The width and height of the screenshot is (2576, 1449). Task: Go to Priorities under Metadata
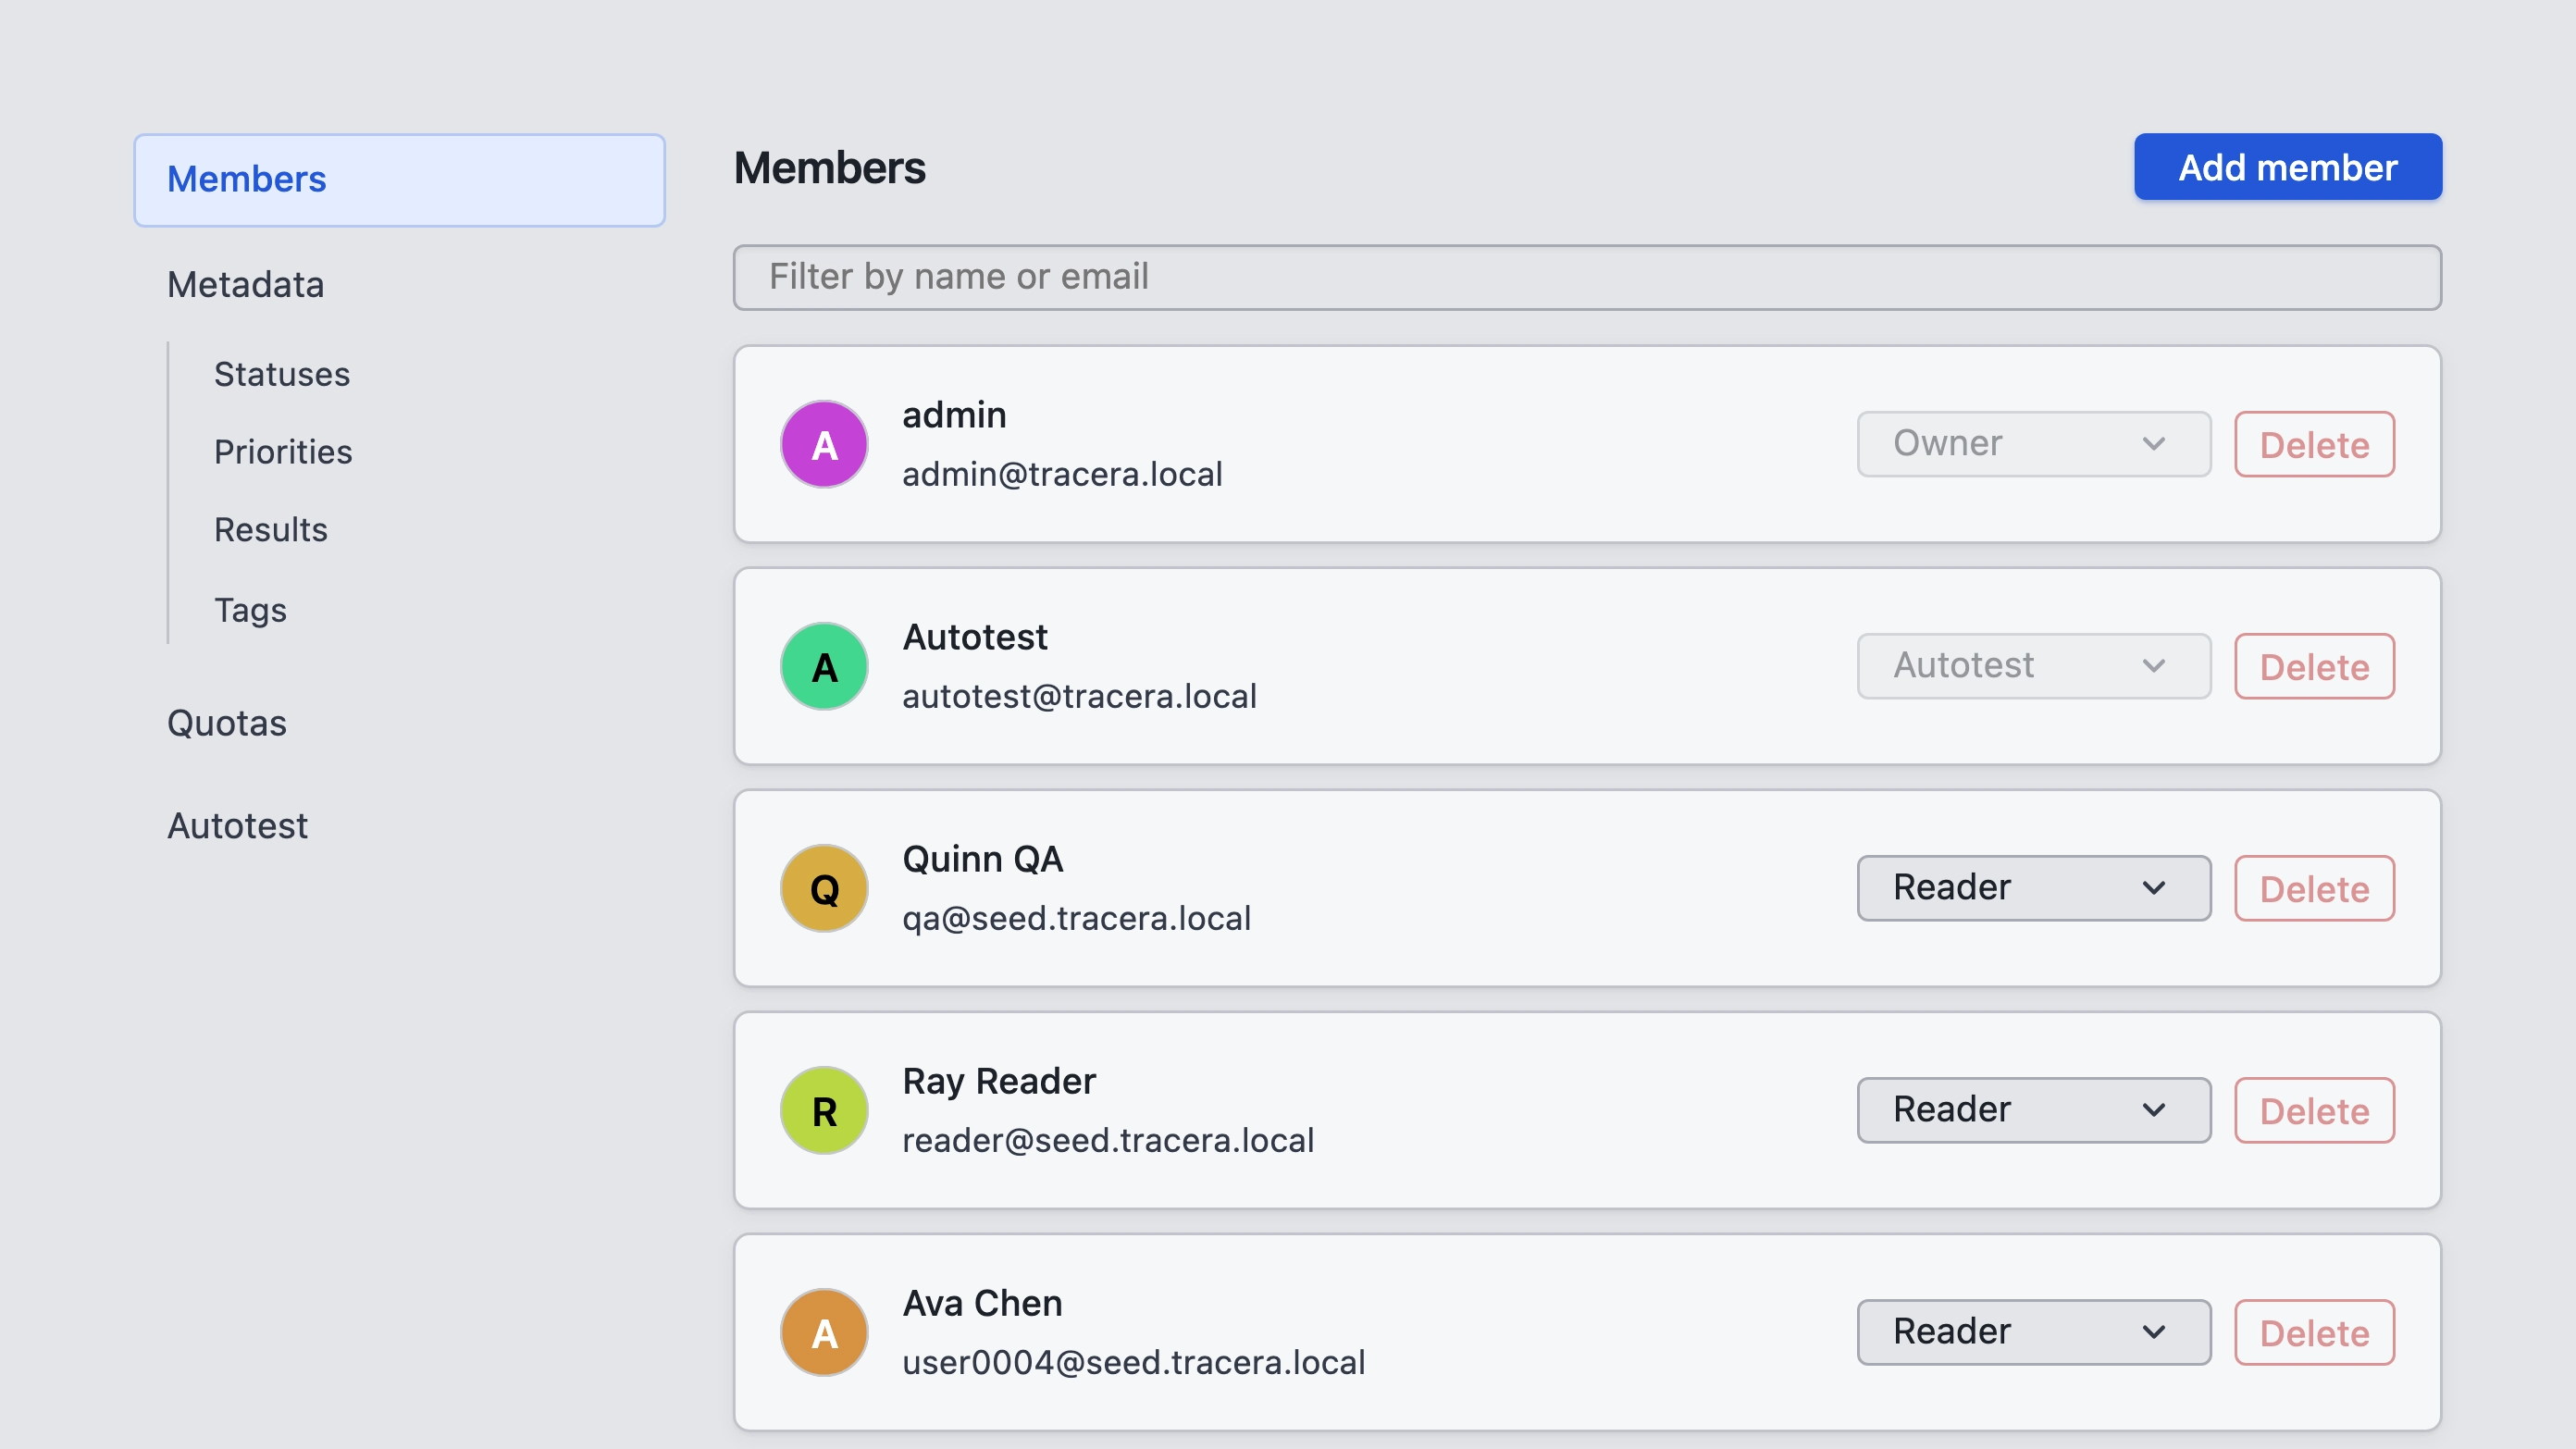pyautogui.click(x=283, y=452)
